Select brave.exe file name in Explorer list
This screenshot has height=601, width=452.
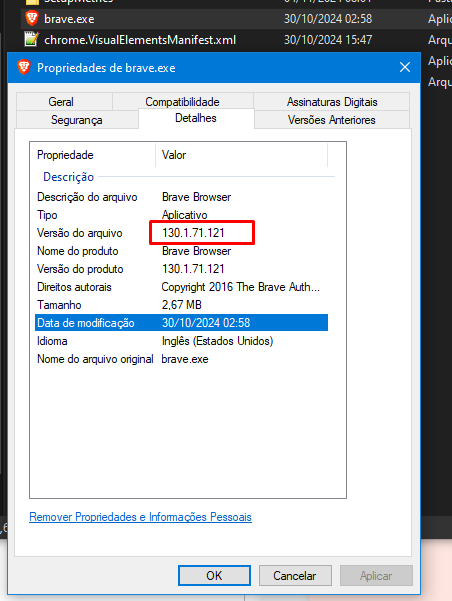69,19
